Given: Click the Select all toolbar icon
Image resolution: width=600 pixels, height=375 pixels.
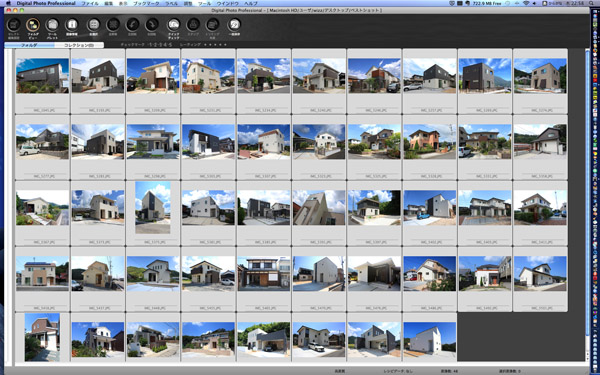Looking at the screenshot, I should coord(93,25).
